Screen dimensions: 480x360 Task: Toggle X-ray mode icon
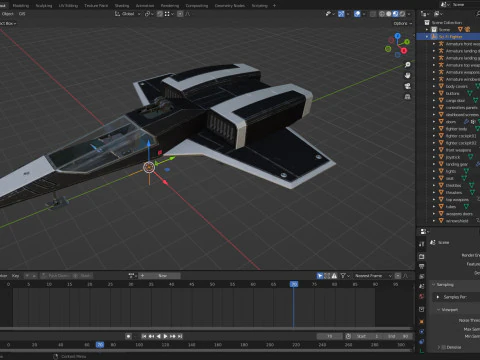point(373,14)
